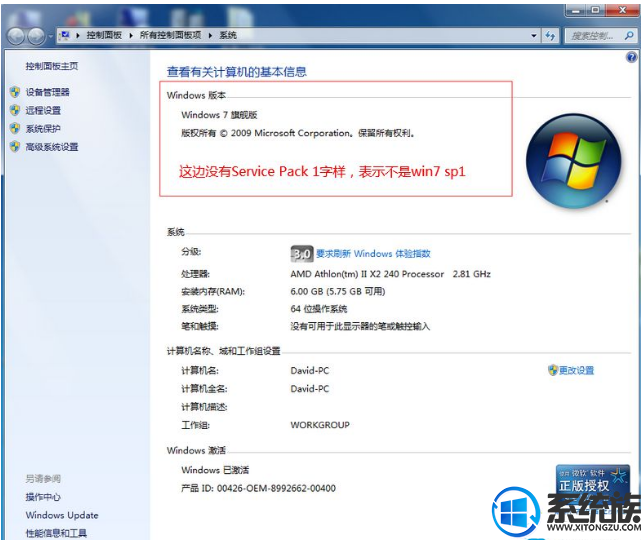Open 要求刷新 Windows 体验指数 link
This screenshot has height=540, width=641.
click(x=373, y=254)
